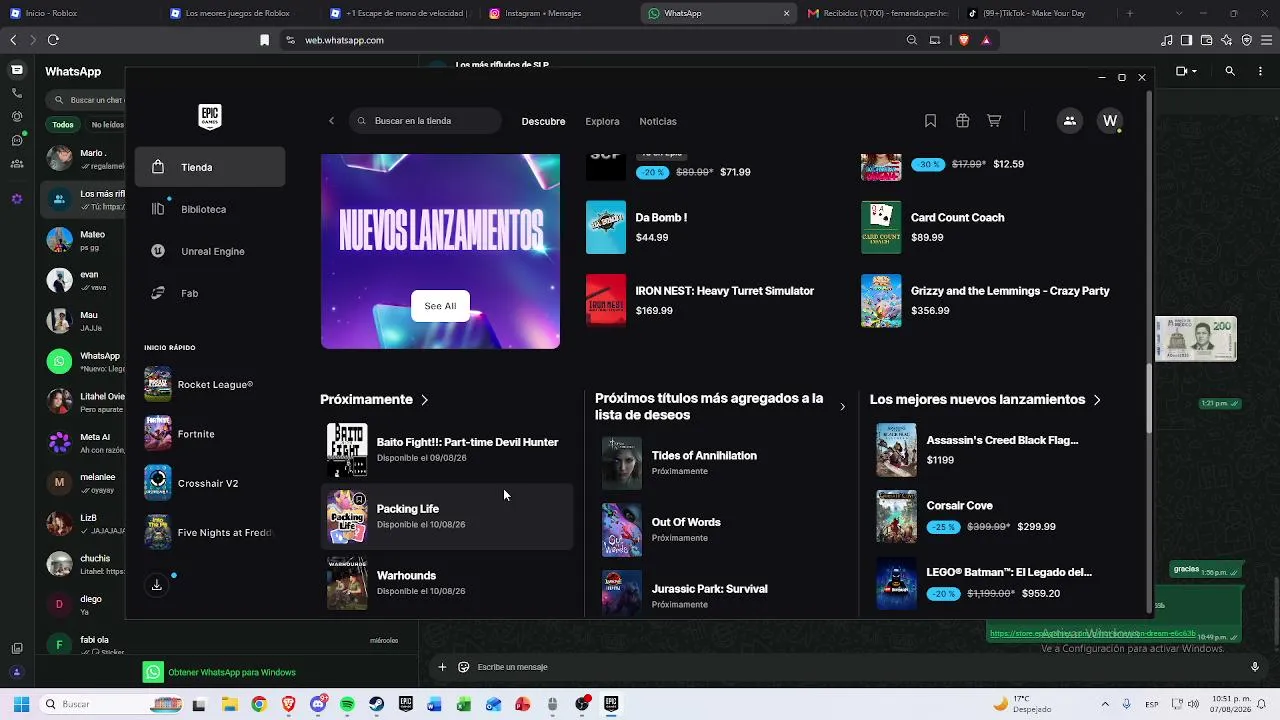Image resolution: width=1280 pixels, height=720 pixels.
Task: Click the Windows Start button
Action: 21,704
